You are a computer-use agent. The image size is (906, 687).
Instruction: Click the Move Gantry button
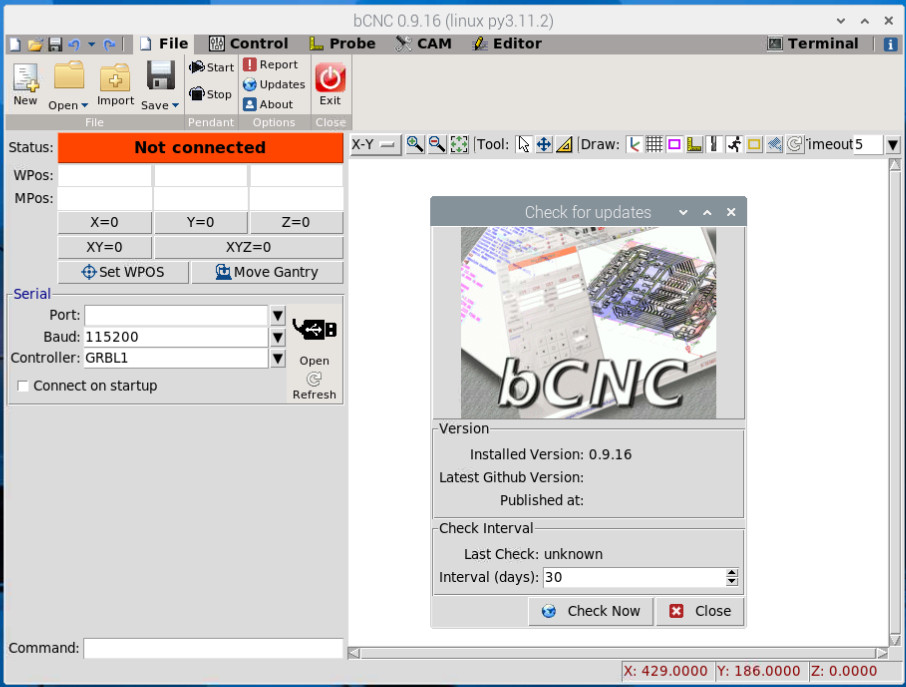click(x=267, y=272)
